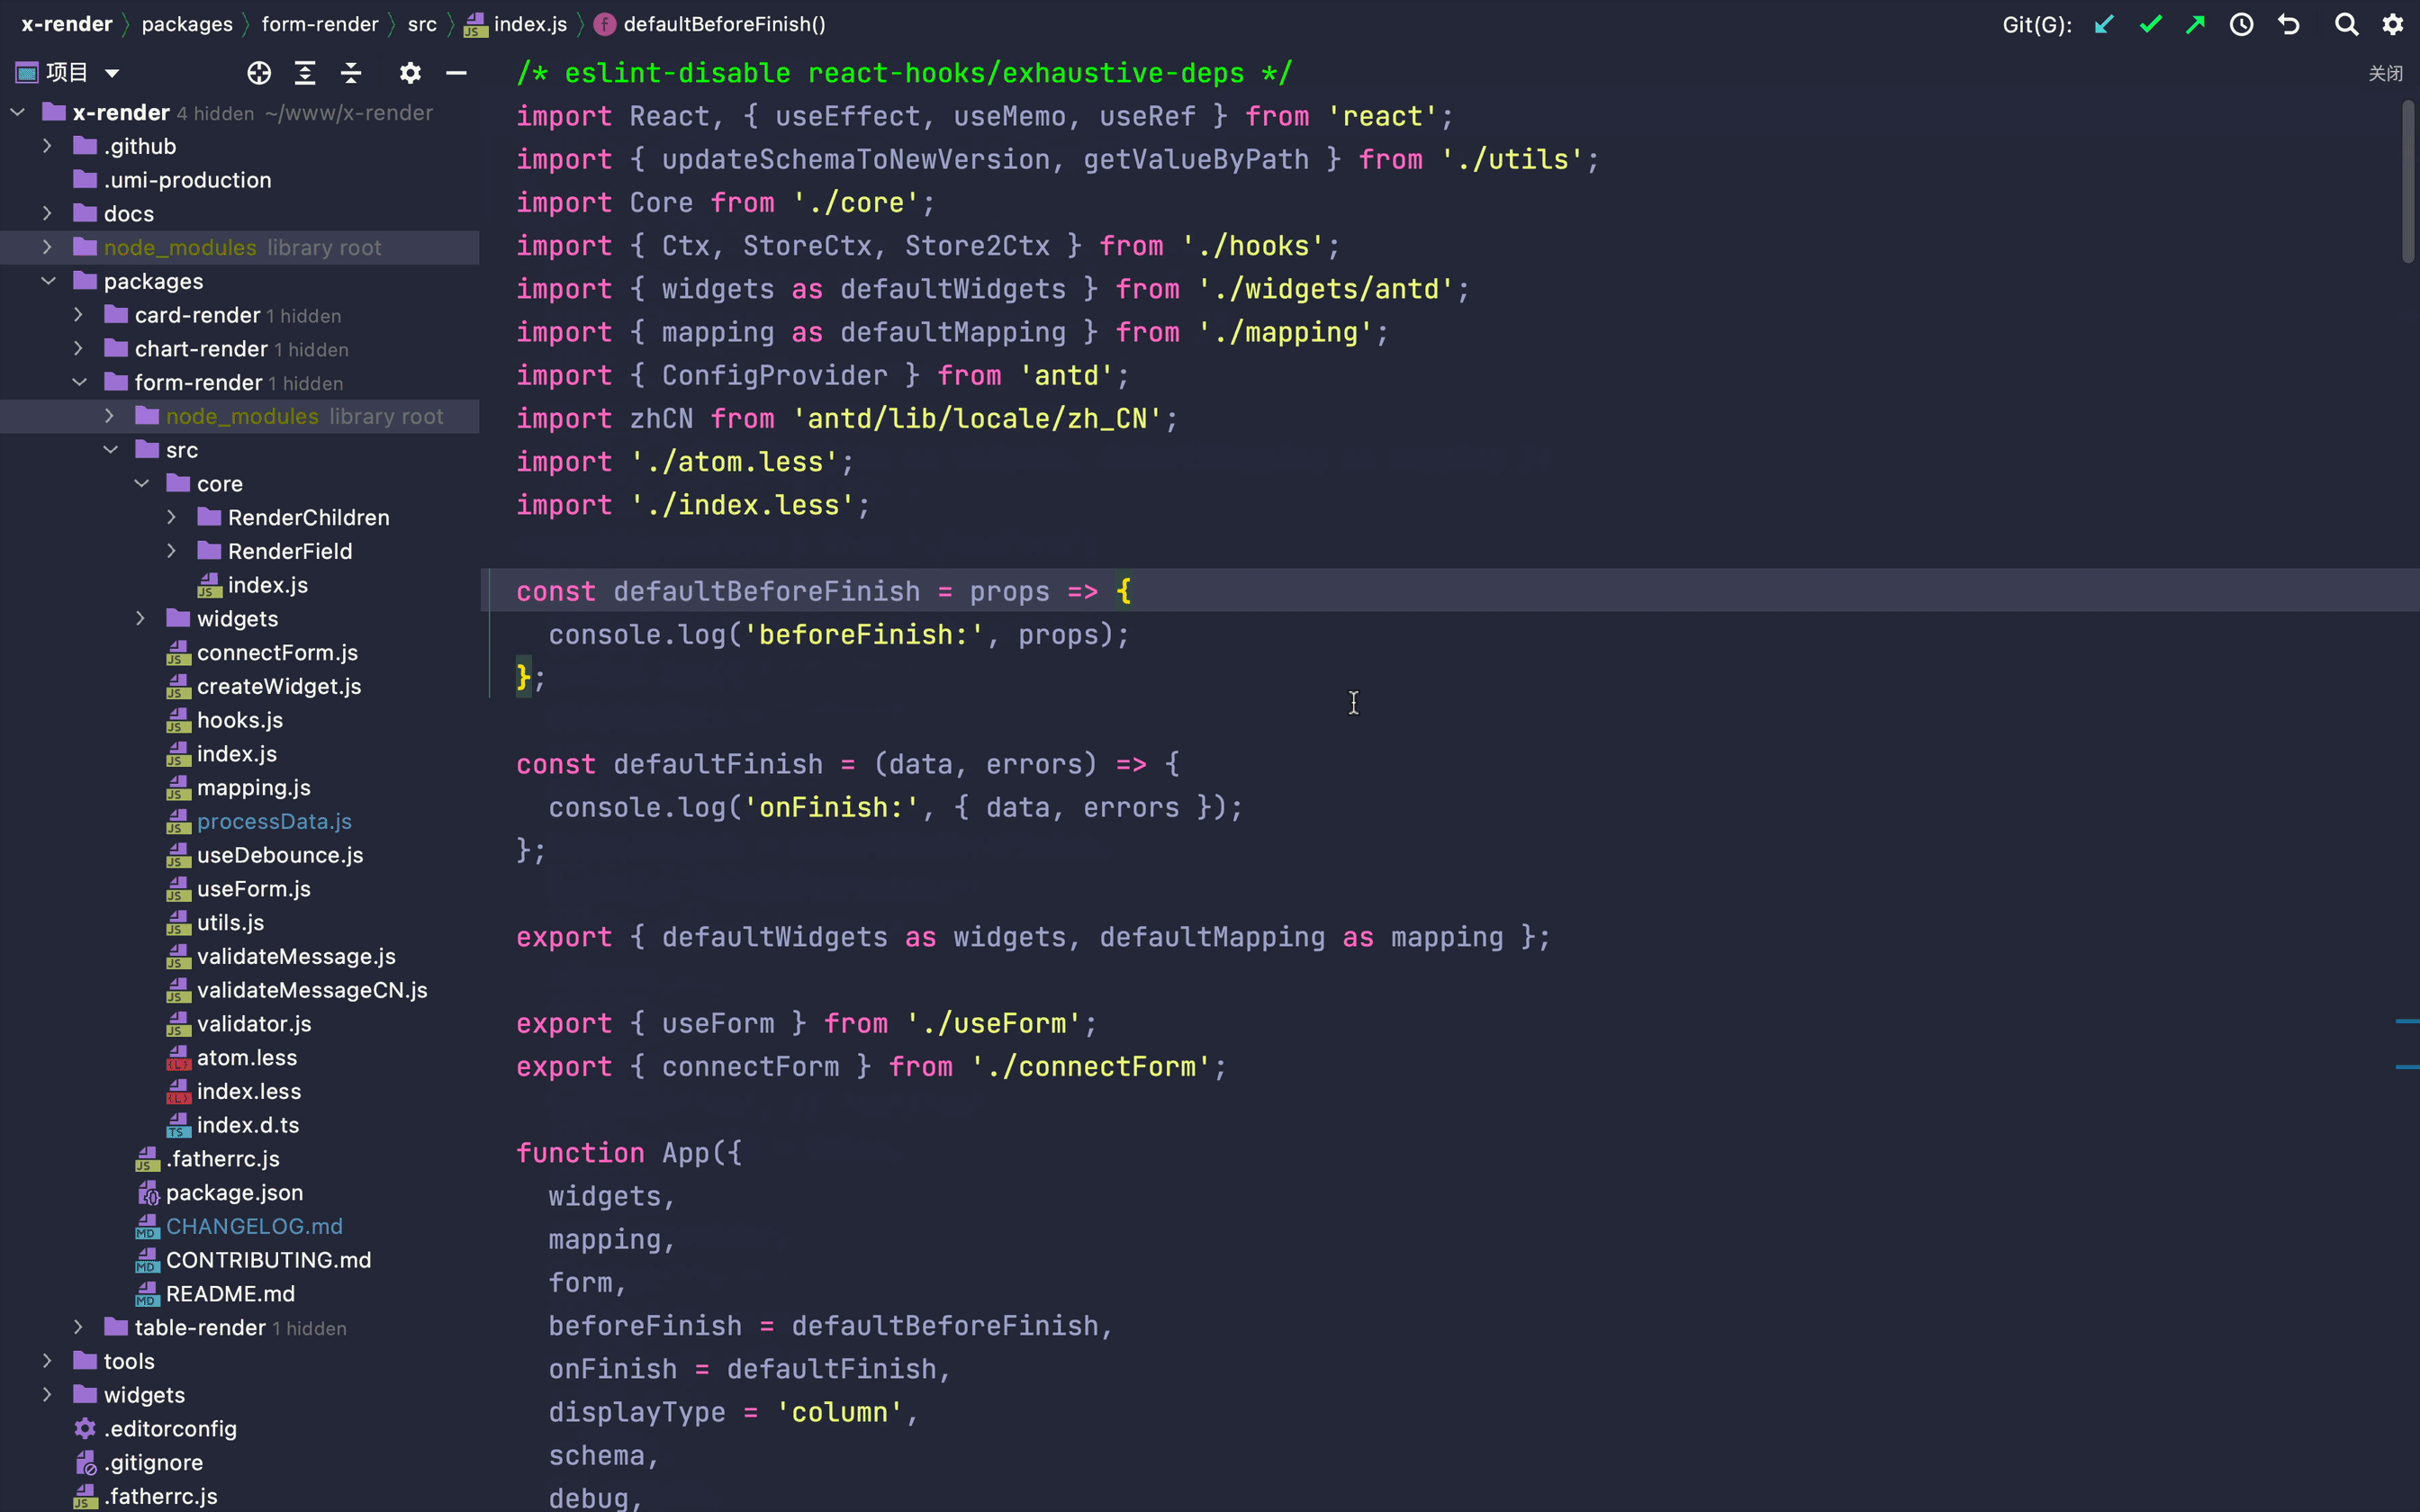2420x1512 pixels.
Task: Click collapse all icon in project panel
Action: click(351, 72)
